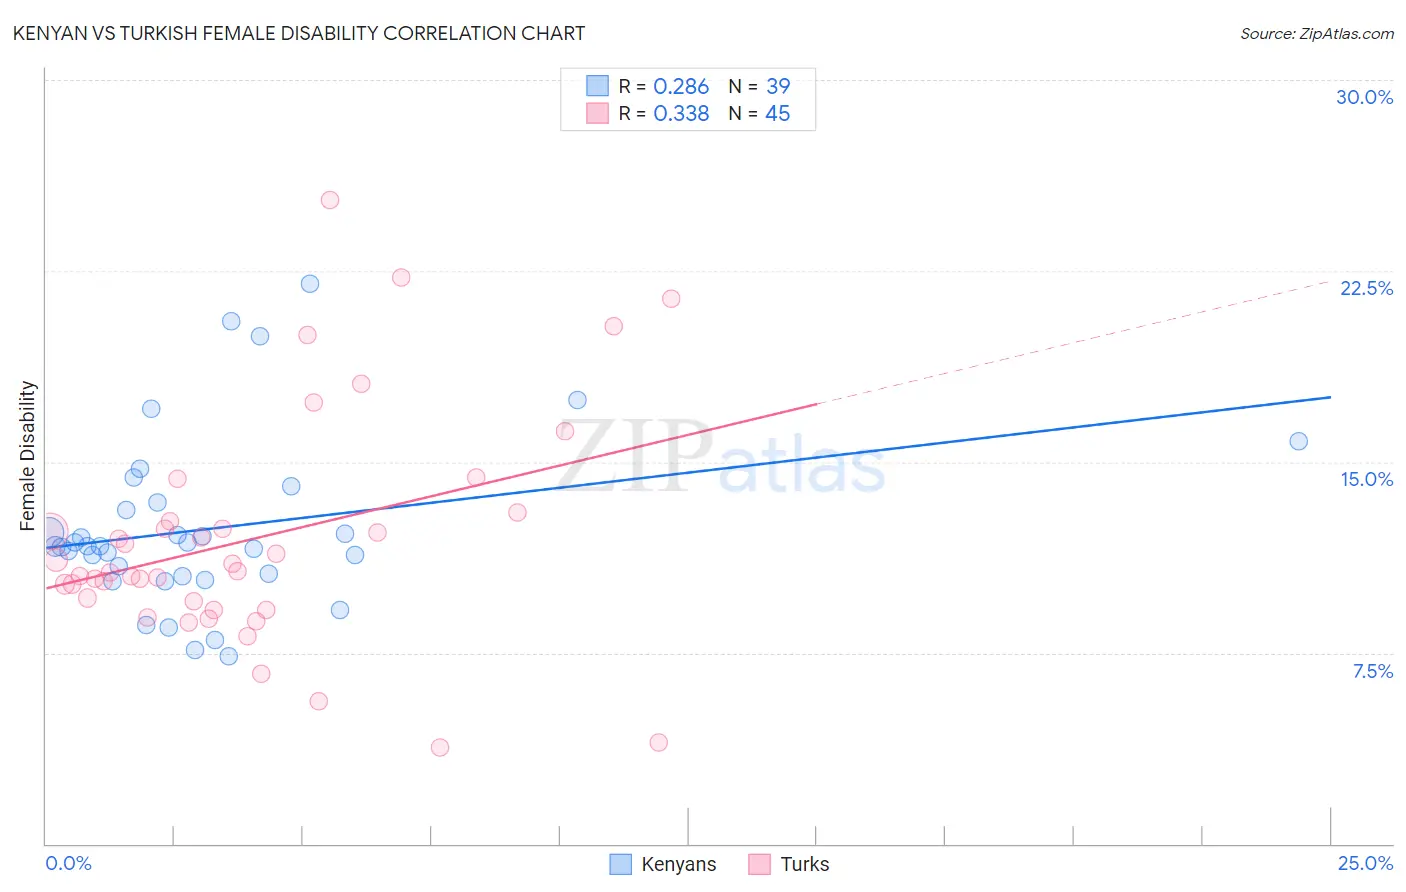Image resolution: width=1406 pixels, height=892 pixels.
Task: Click the blue R = 0.286 legend box
Action: coord(597,86)
